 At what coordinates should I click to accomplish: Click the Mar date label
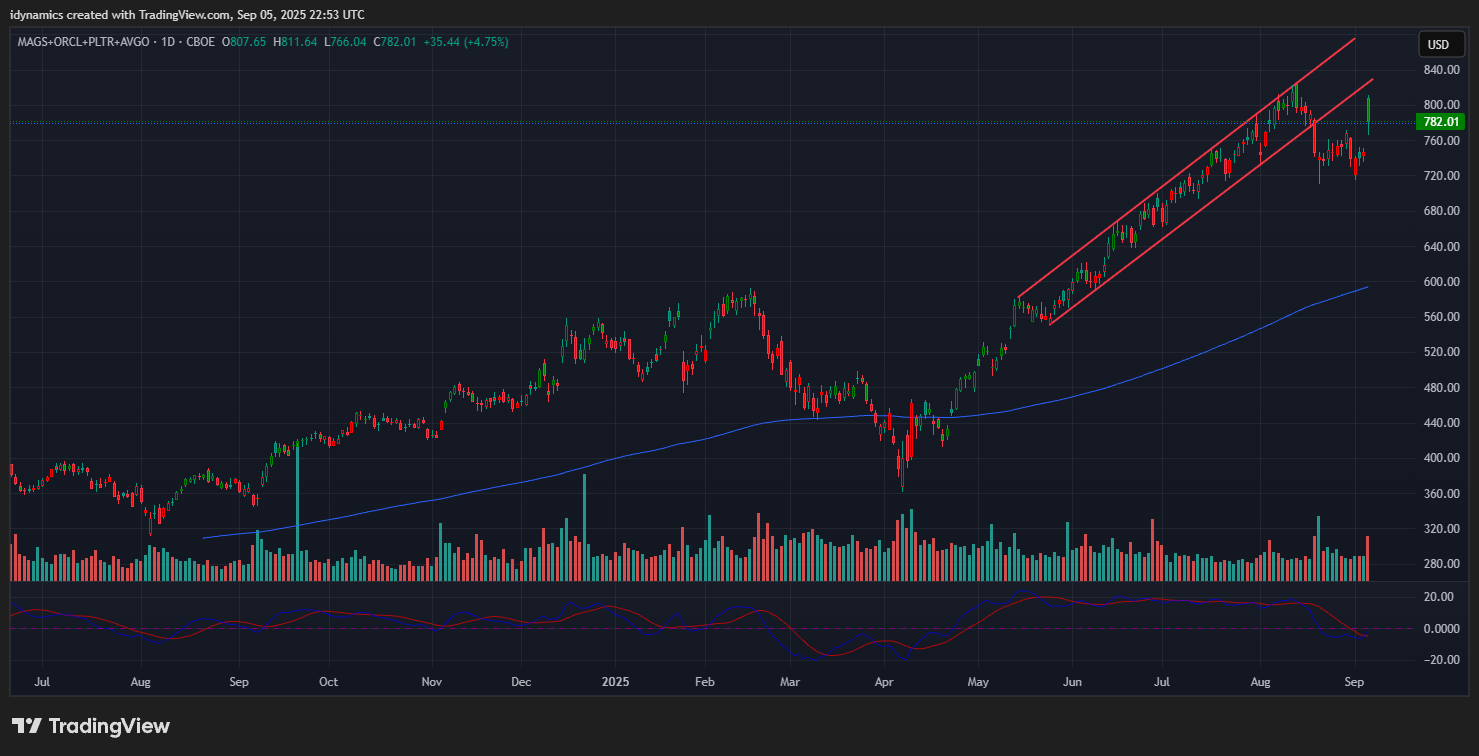point(790,682)
